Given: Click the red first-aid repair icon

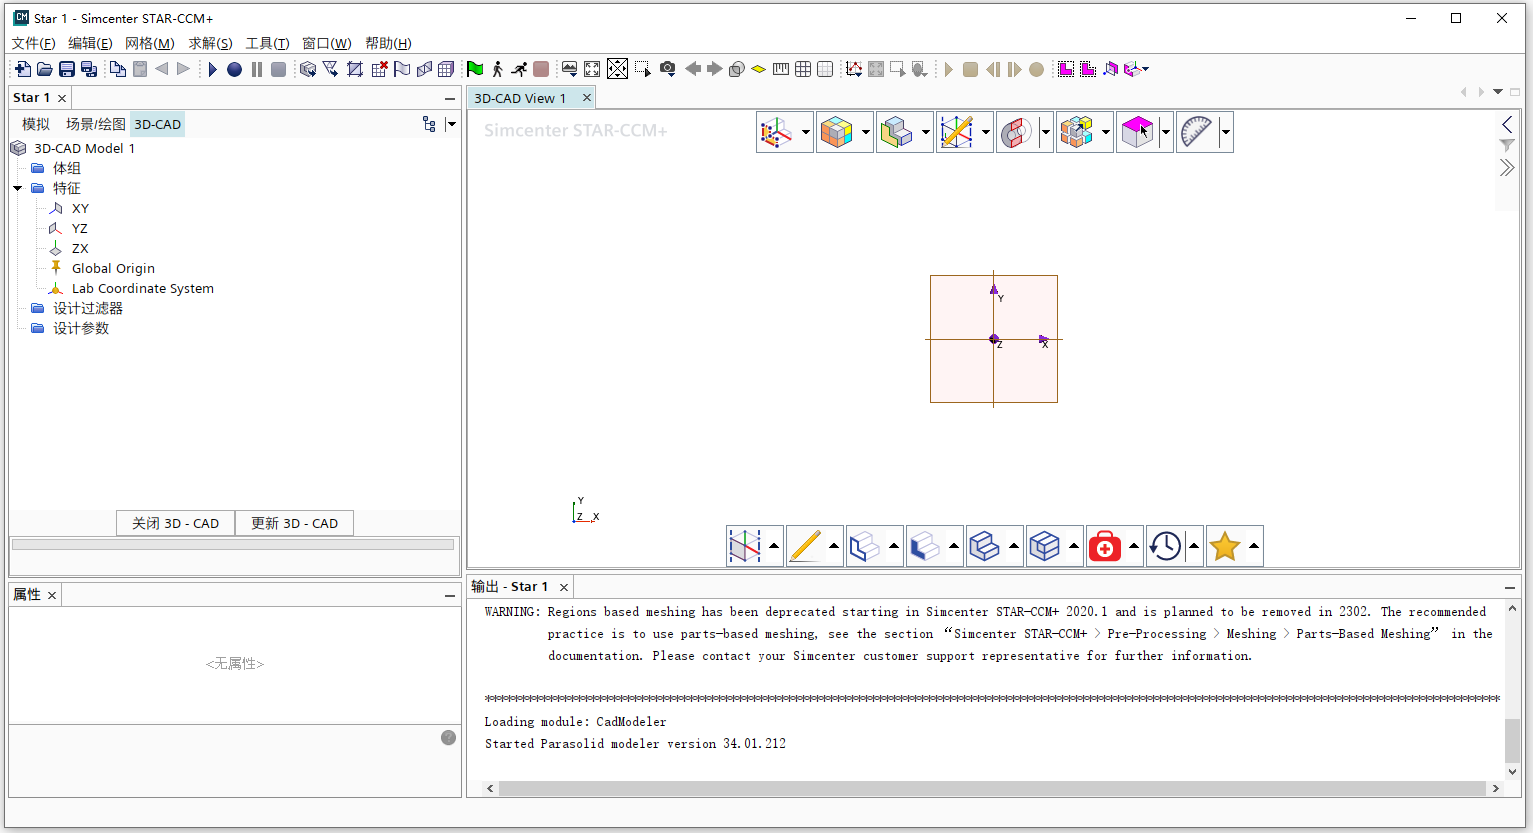Looking at the screenshot, I should [x=1105, y=546].
